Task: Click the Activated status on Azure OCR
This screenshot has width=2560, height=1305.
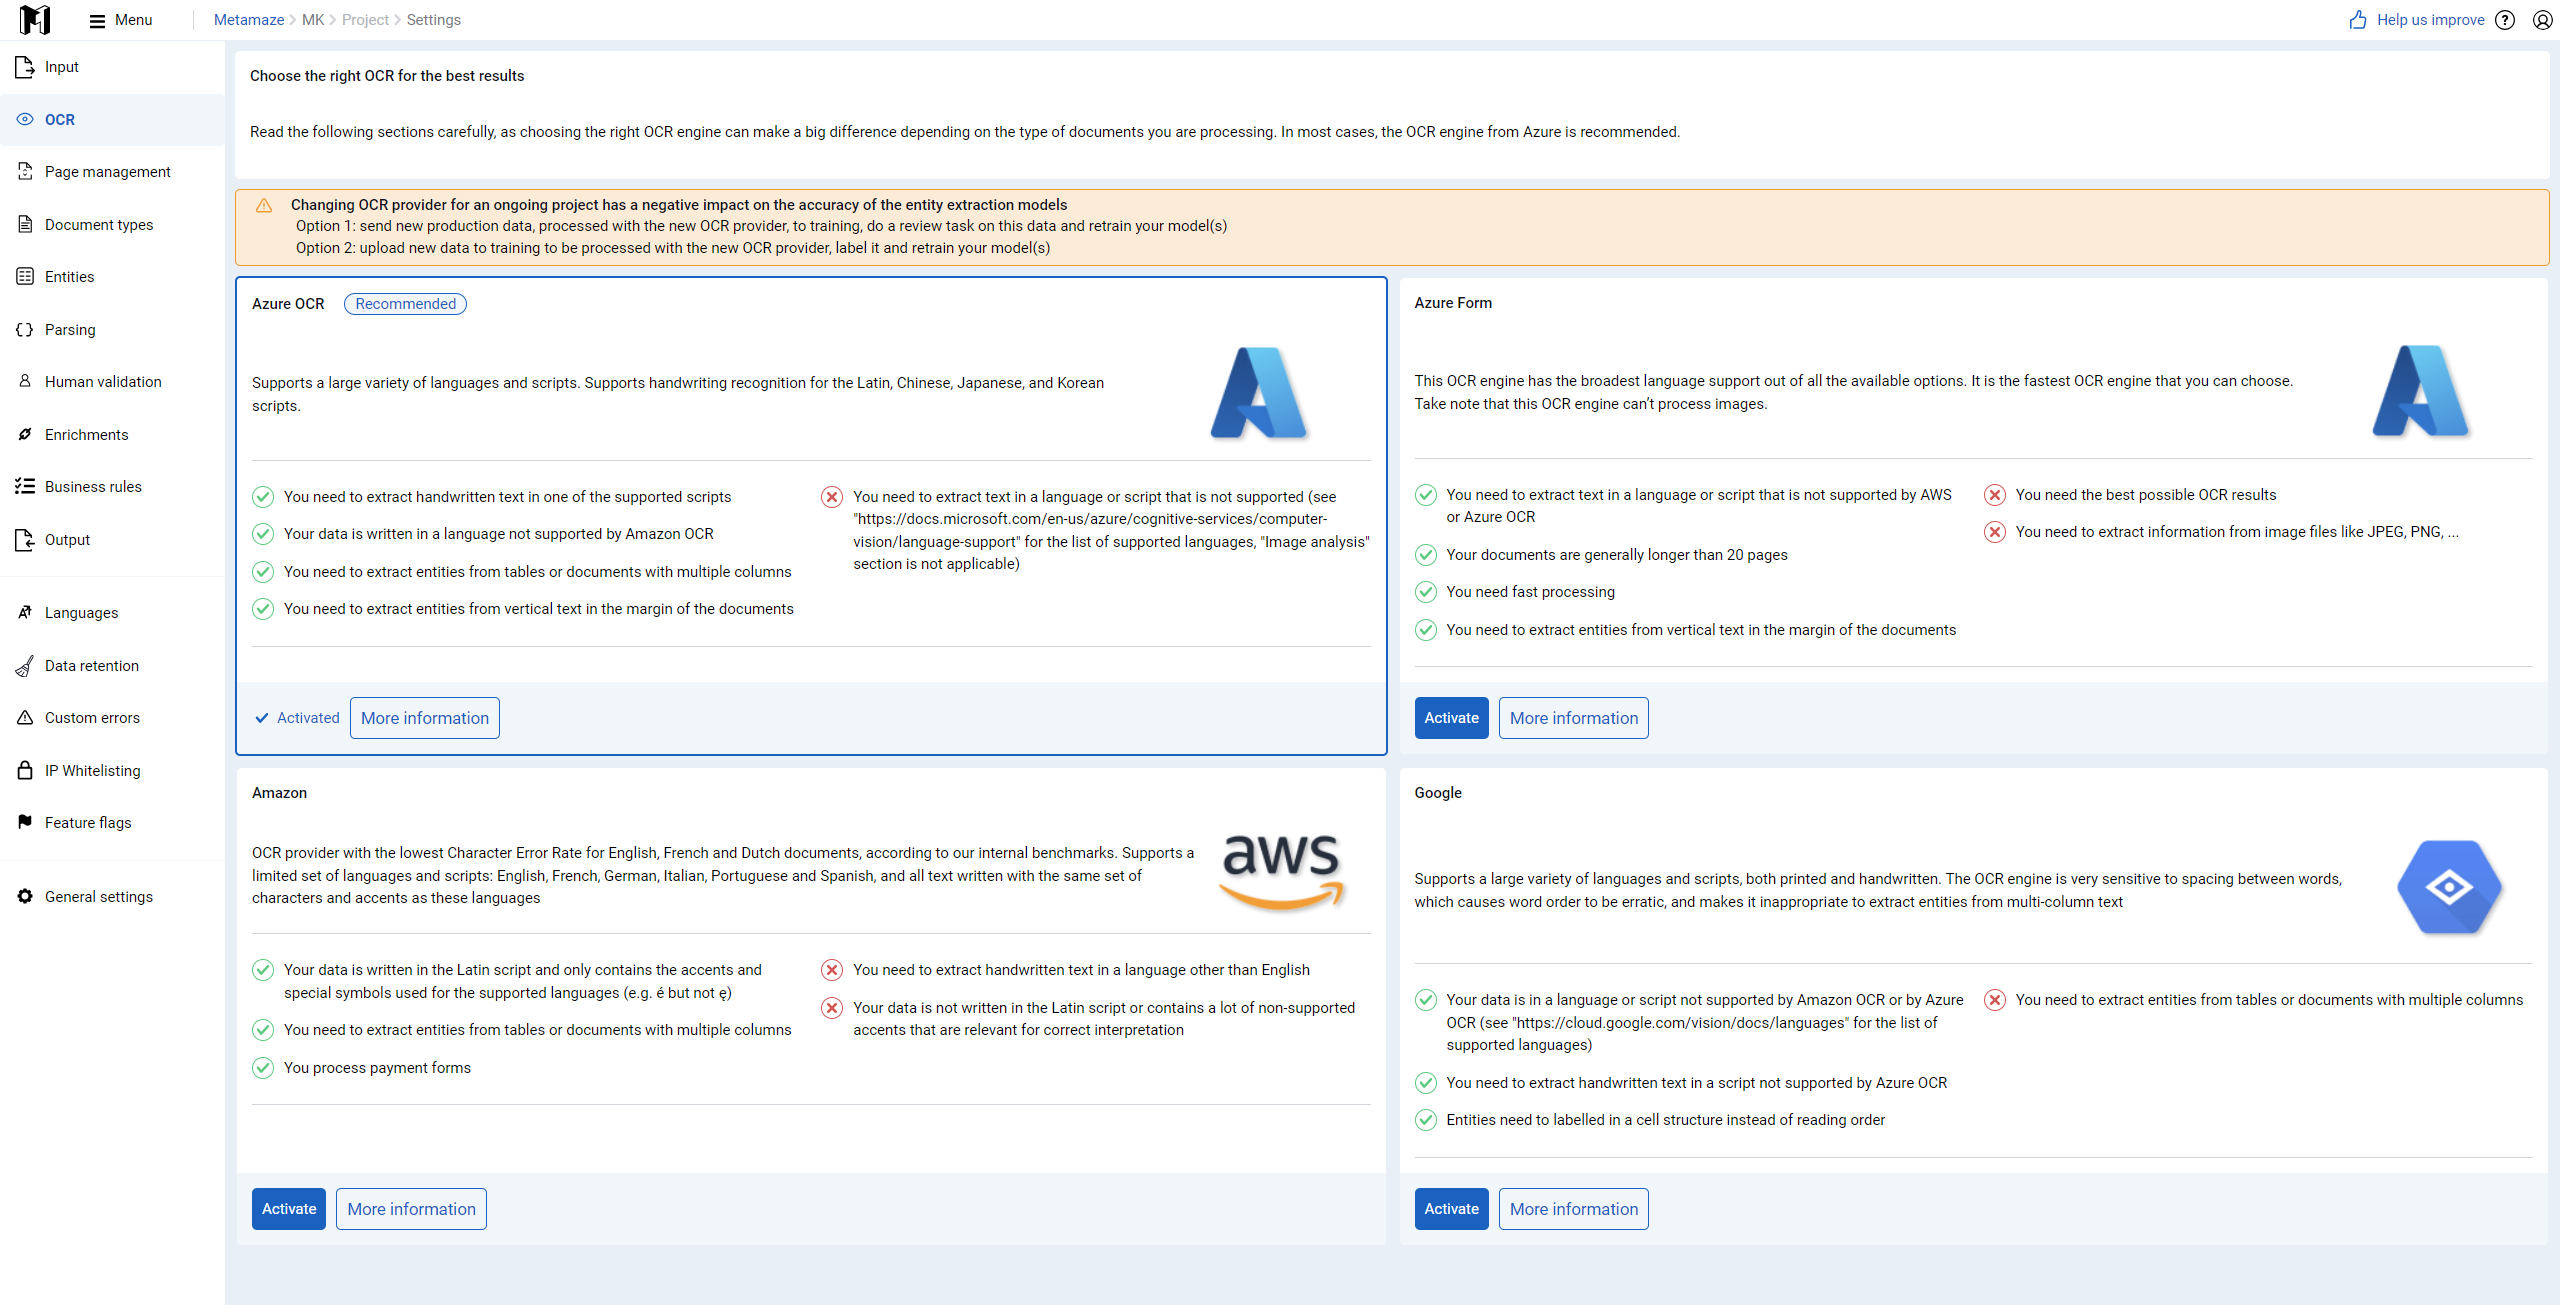Action: click(298, 718)
